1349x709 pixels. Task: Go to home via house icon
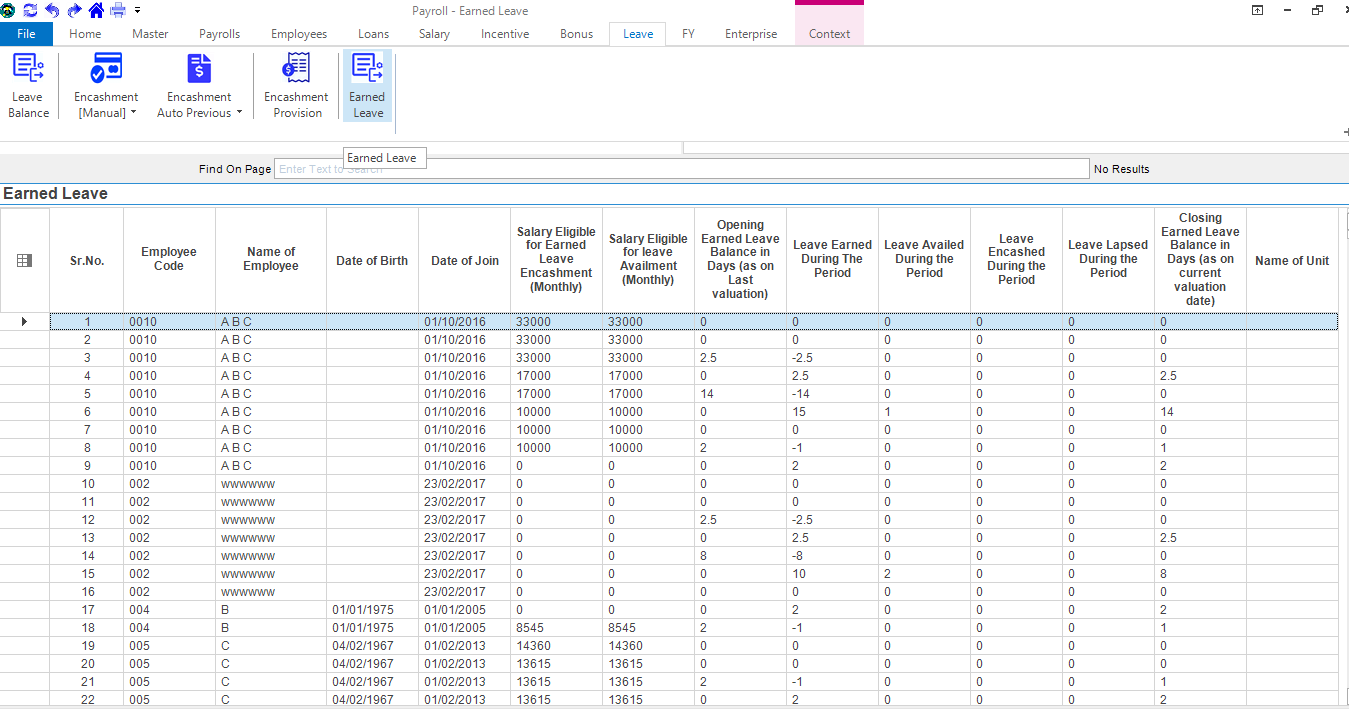[x=96, y=10]
